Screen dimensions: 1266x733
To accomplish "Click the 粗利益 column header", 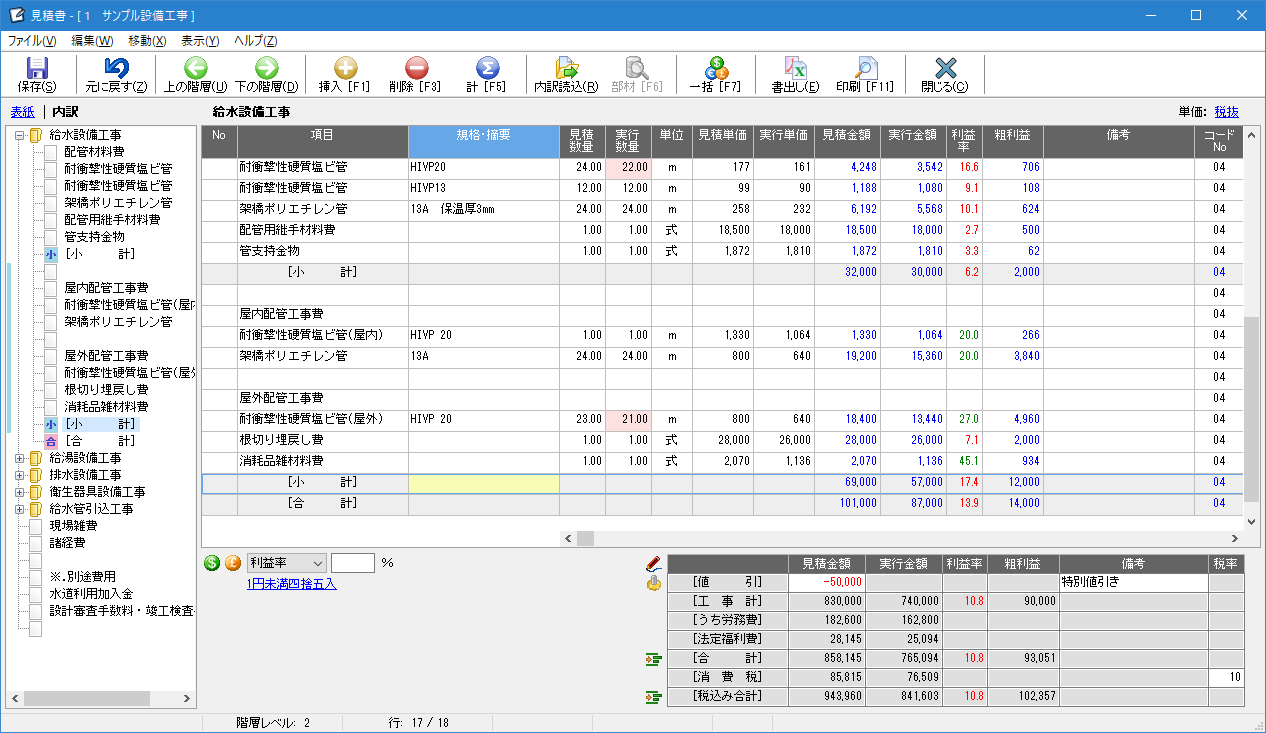I will pyautogui.click(x=1012, y=141).
